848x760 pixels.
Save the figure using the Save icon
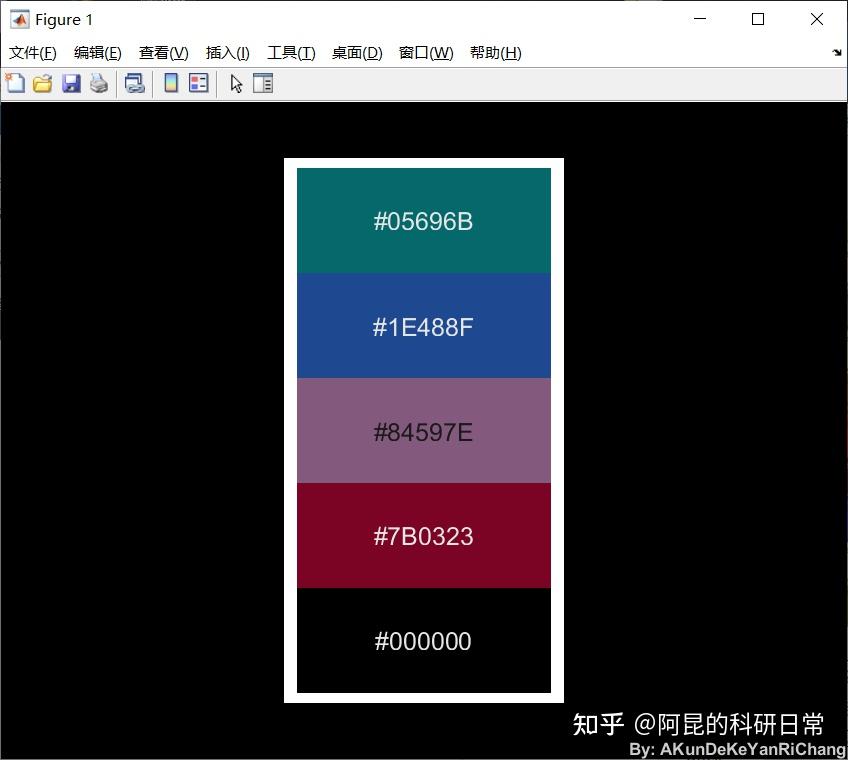pyautogui.click(x=70, y=83)
